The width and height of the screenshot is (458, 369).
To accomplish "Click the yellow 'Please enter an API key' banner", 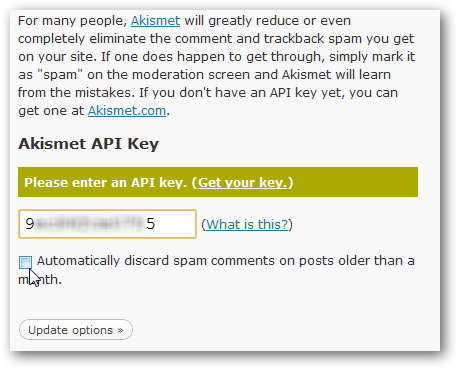I will pyautogui.click(x=218, y=182).
